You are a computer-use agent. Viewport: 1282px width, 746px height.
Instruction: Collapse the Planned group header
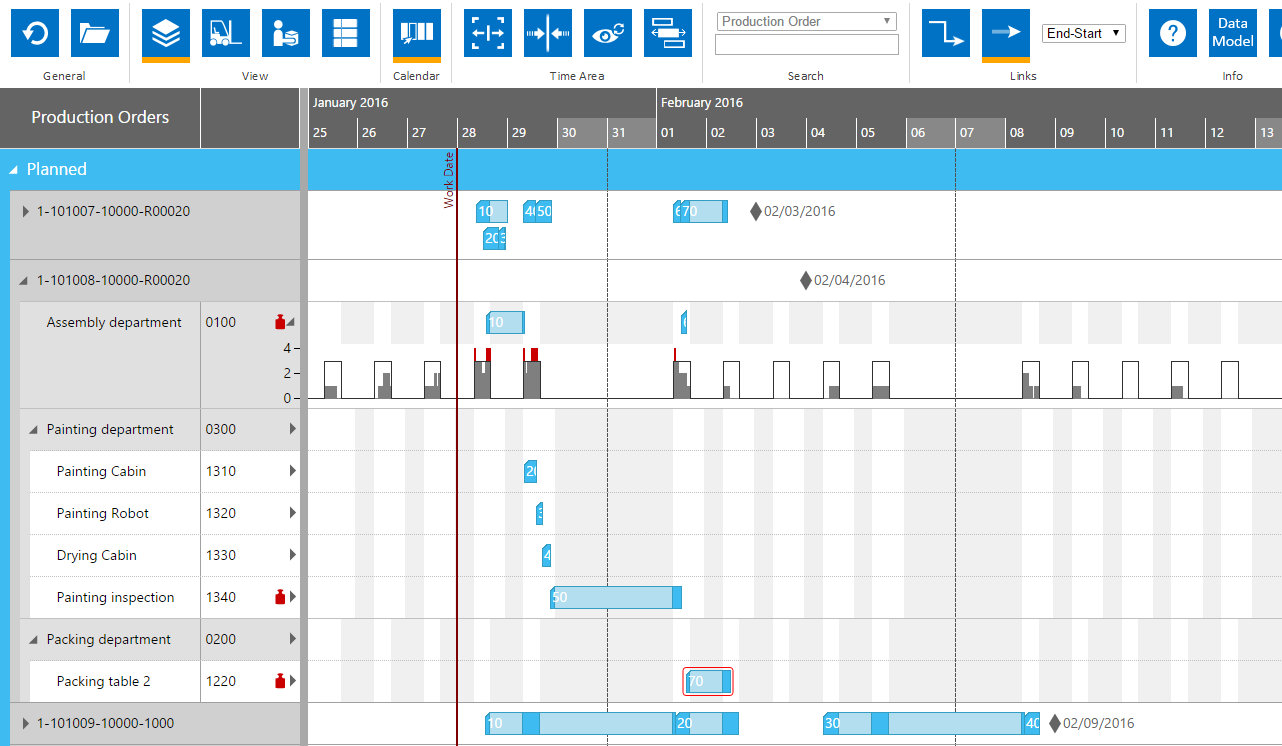point(14,170)
